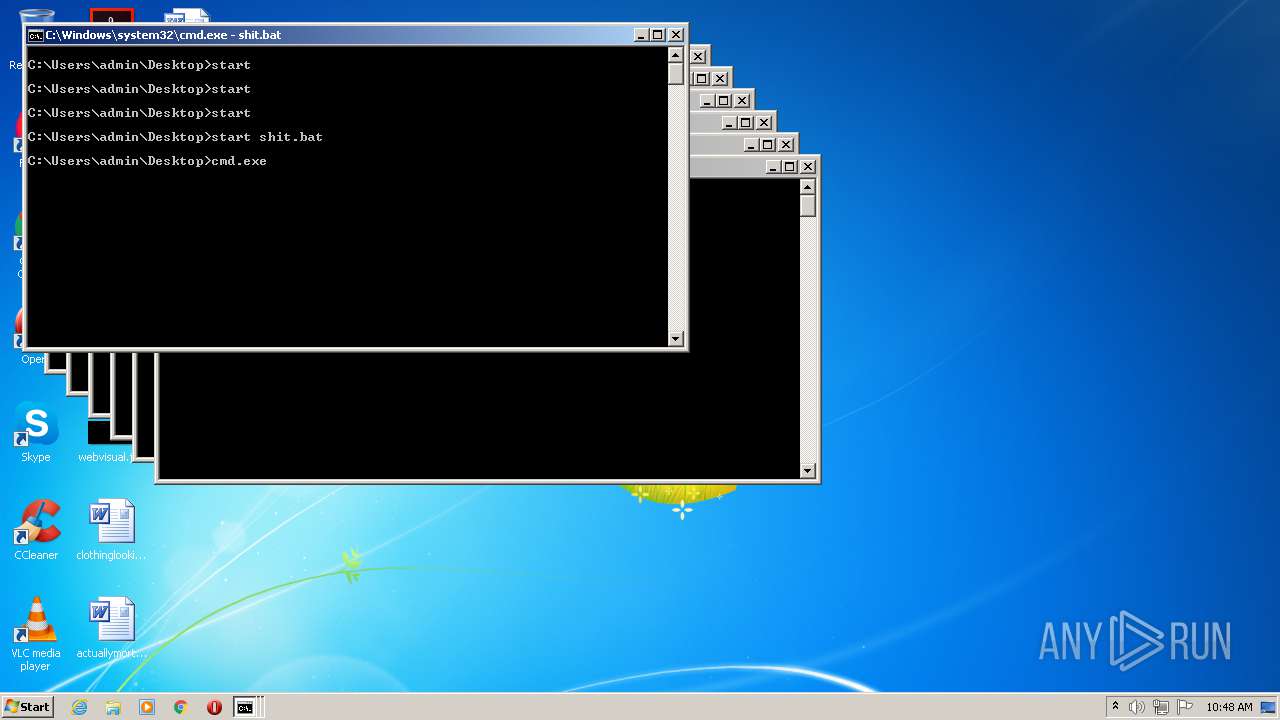1280x720 pixels.
Task: Open the CCleaner desktop shortcut
Action: click(36, 530)
